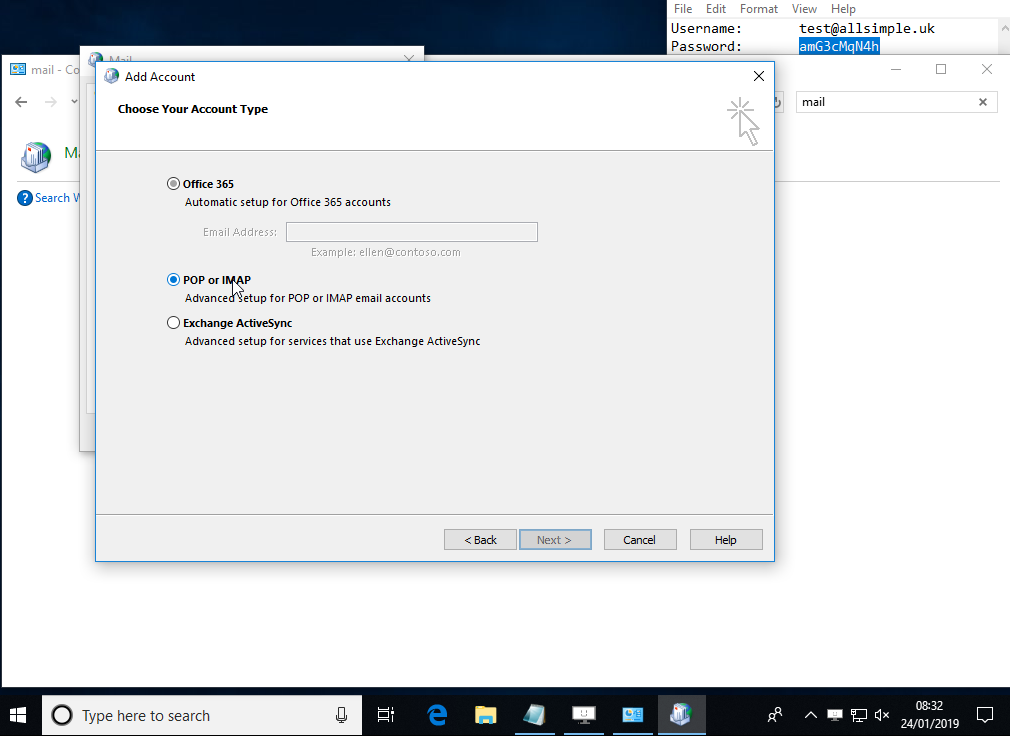Image resolution: width=1010 pixels, height=736 pixels.
Task: Select the POP or IMAP radio button
Action: 174,280
